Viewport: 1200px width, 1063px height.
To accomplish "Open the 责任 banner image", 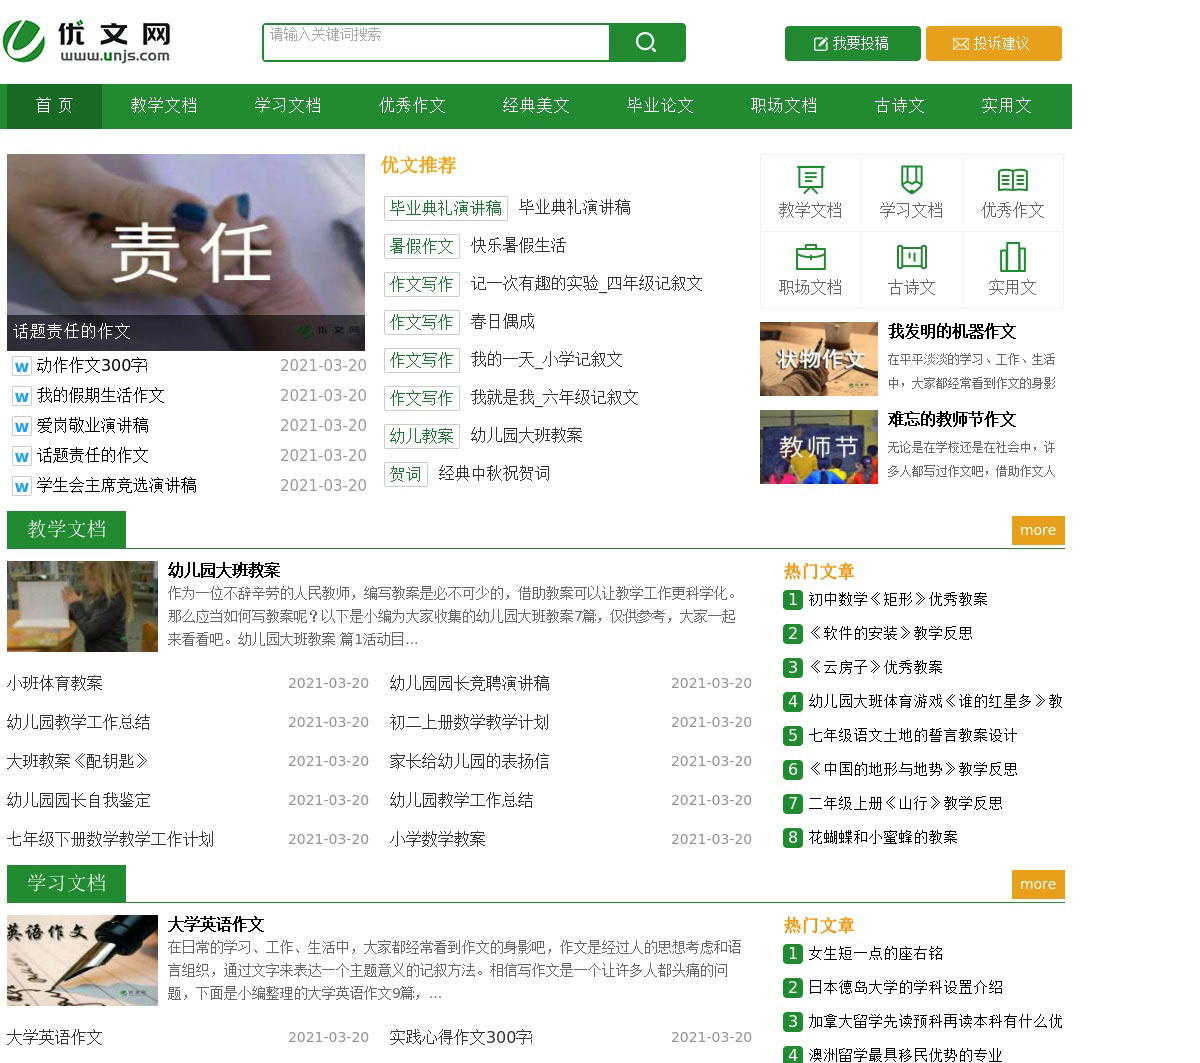I will point(186,252).
